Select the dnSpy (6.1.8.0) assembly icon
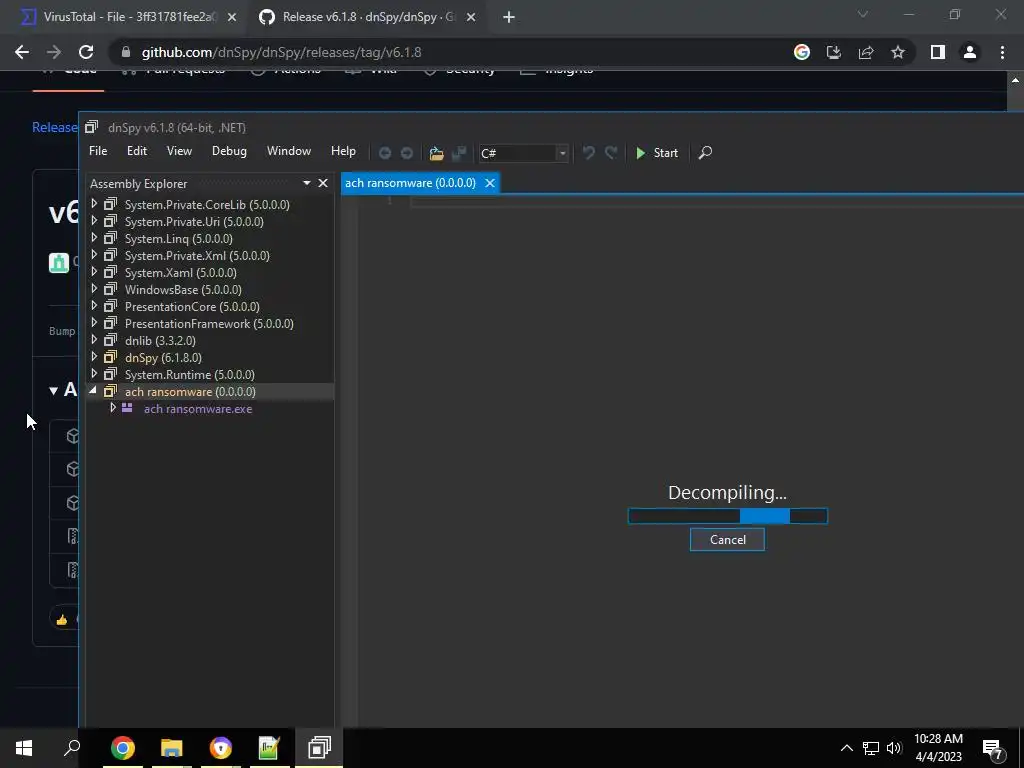 pos(110,357)
